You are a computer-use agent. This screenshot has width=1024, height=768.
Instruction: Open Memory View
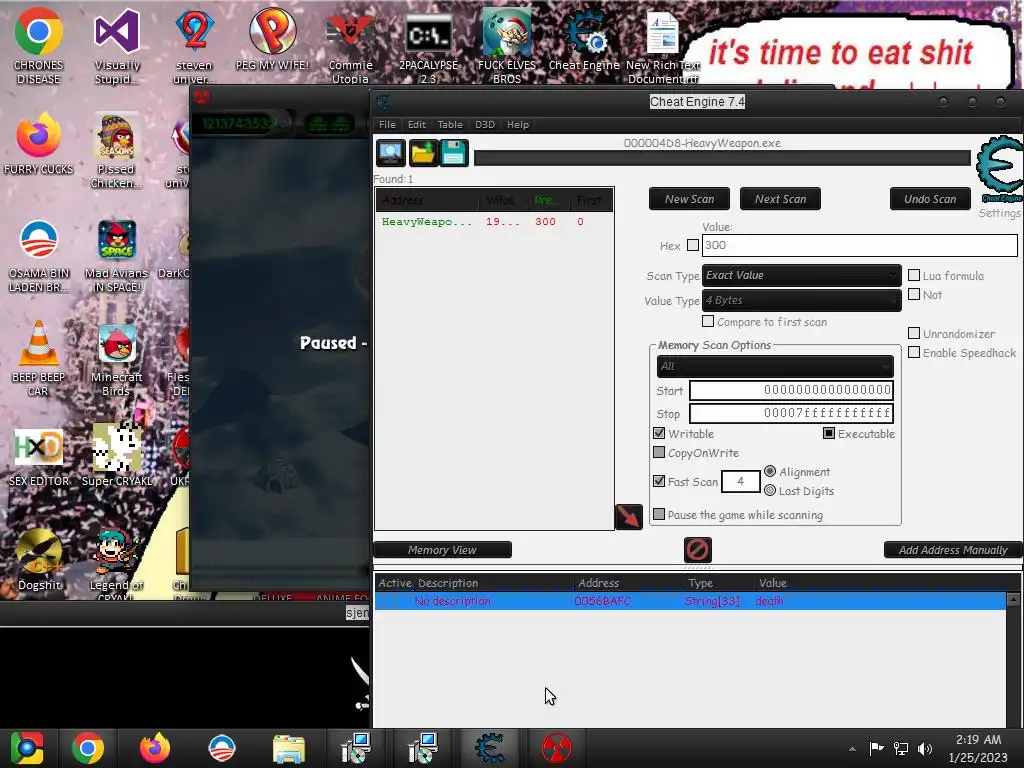click(x=442, y=550)
